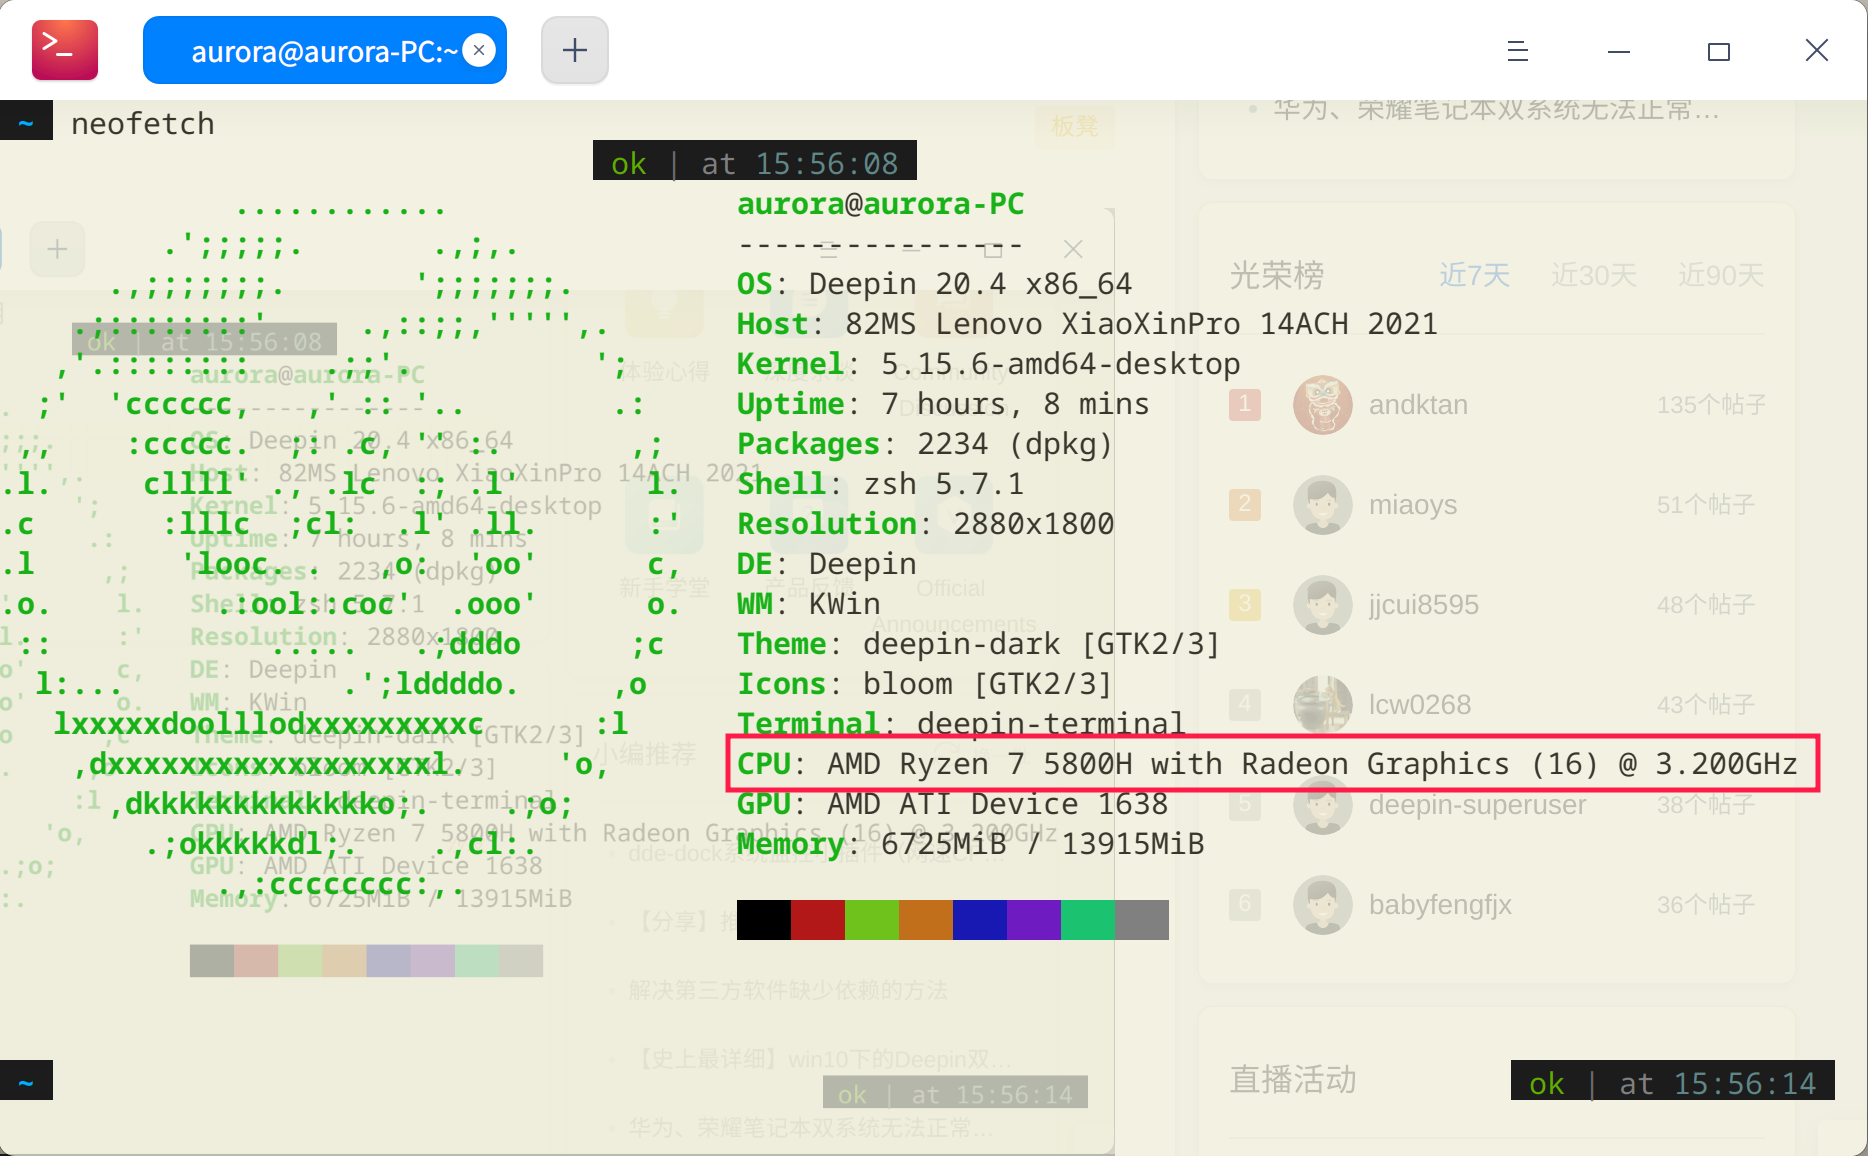The height and width of the screenshot is (1156, 1868).
Task: Click the bright 'GPU: AMD ATI Device 1638' line
Action: coord(953,804)
